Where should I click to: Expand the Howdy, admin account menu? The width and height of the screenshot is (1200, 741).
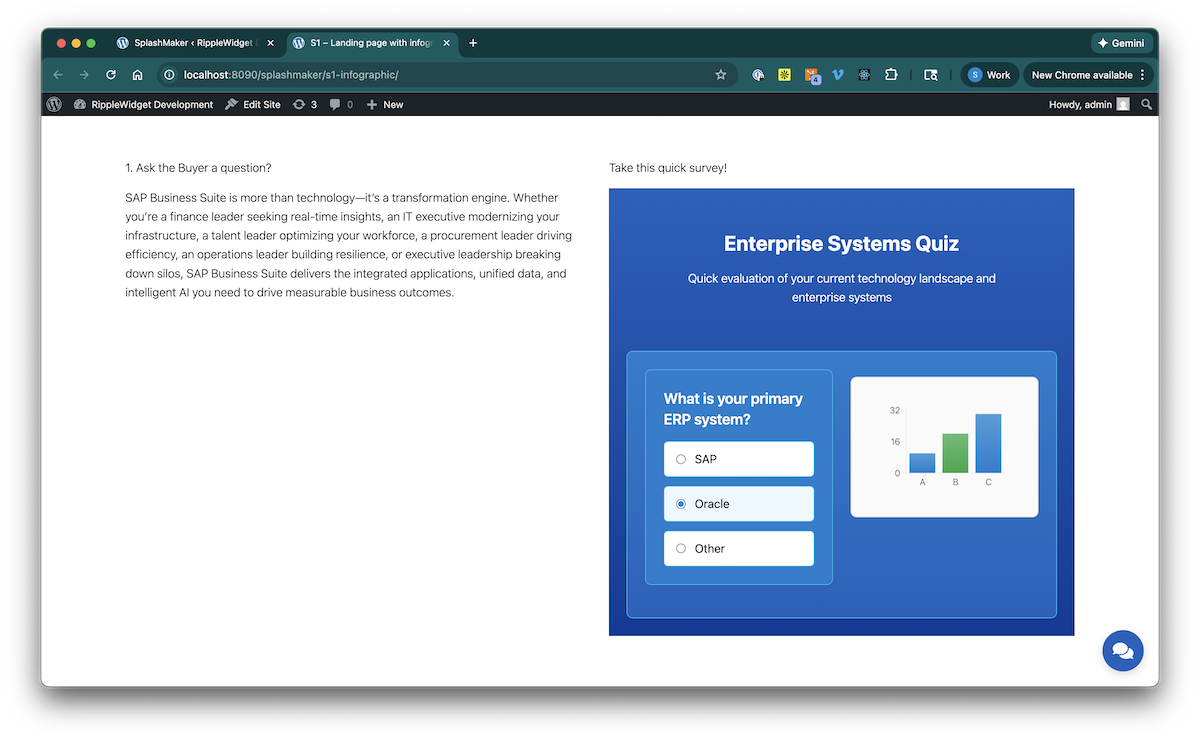tap(1088, 104)
